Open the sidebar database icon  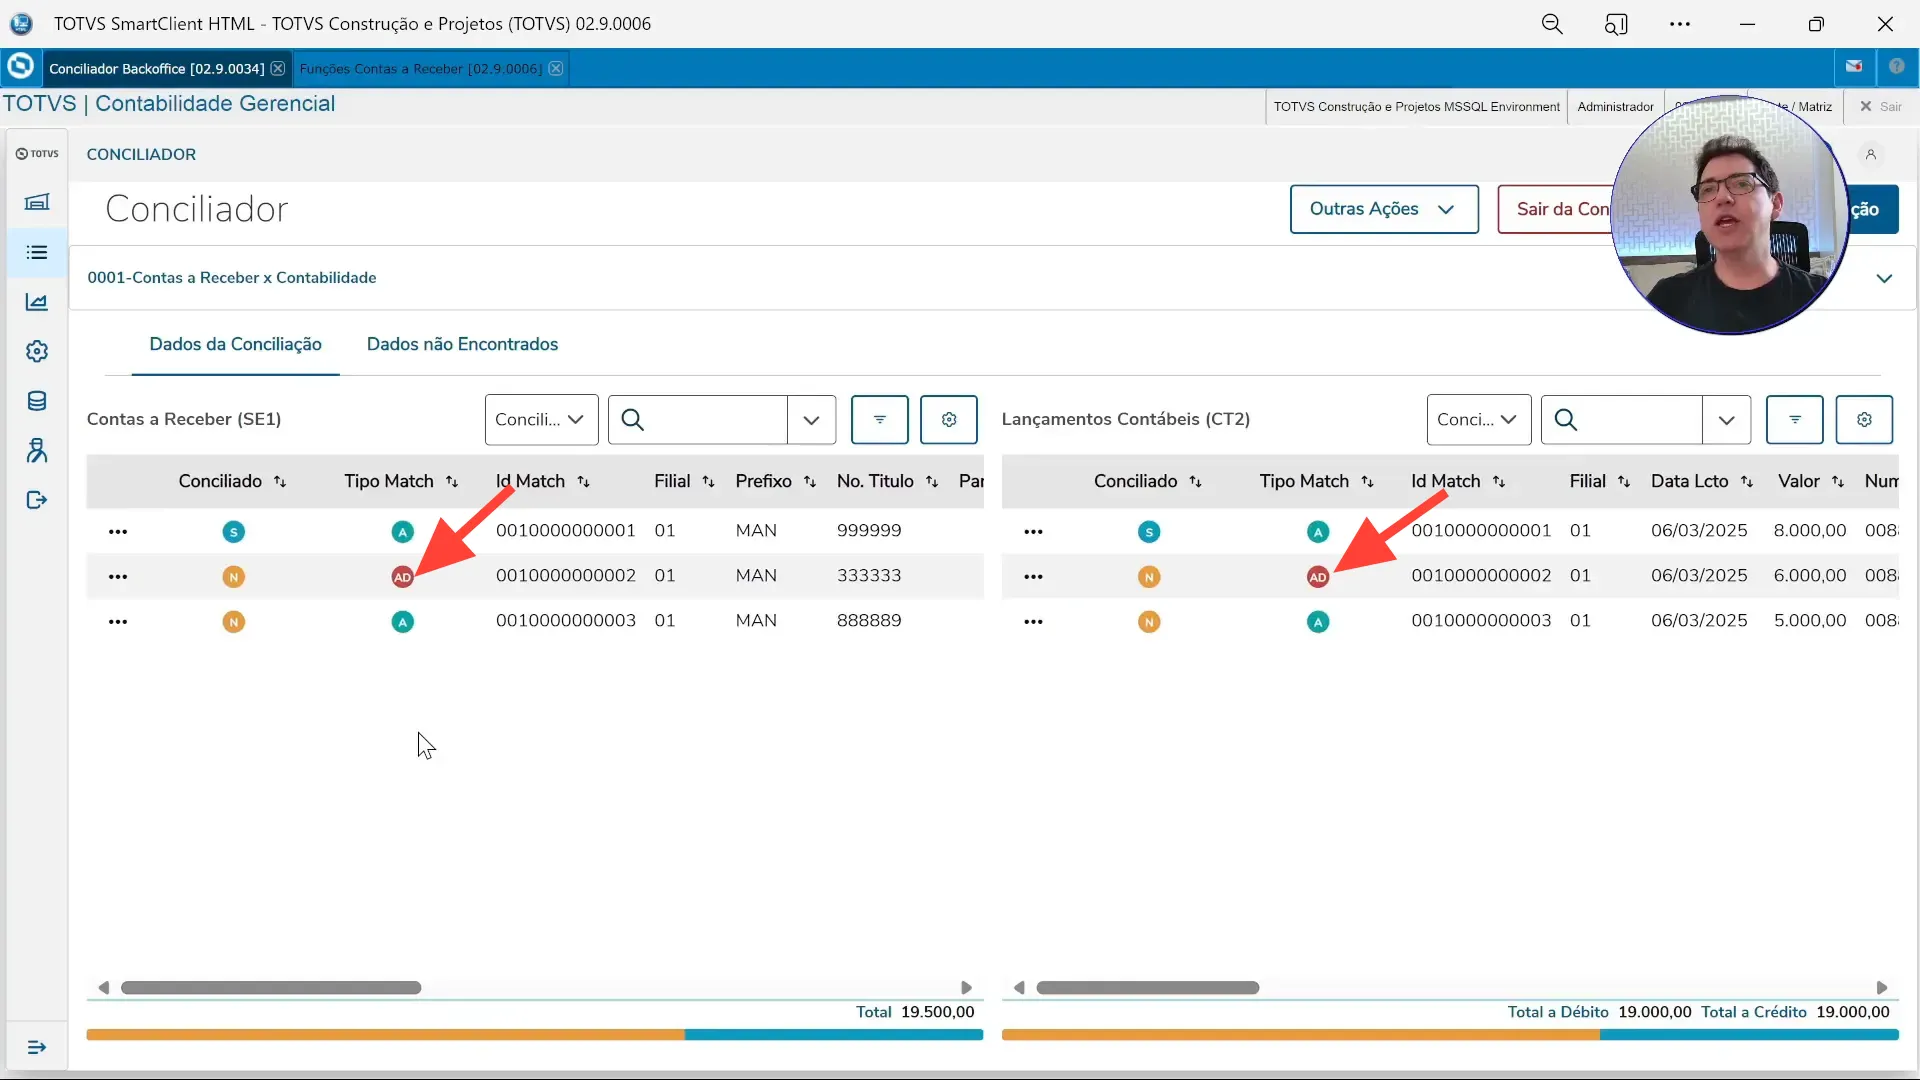[37, 401]
